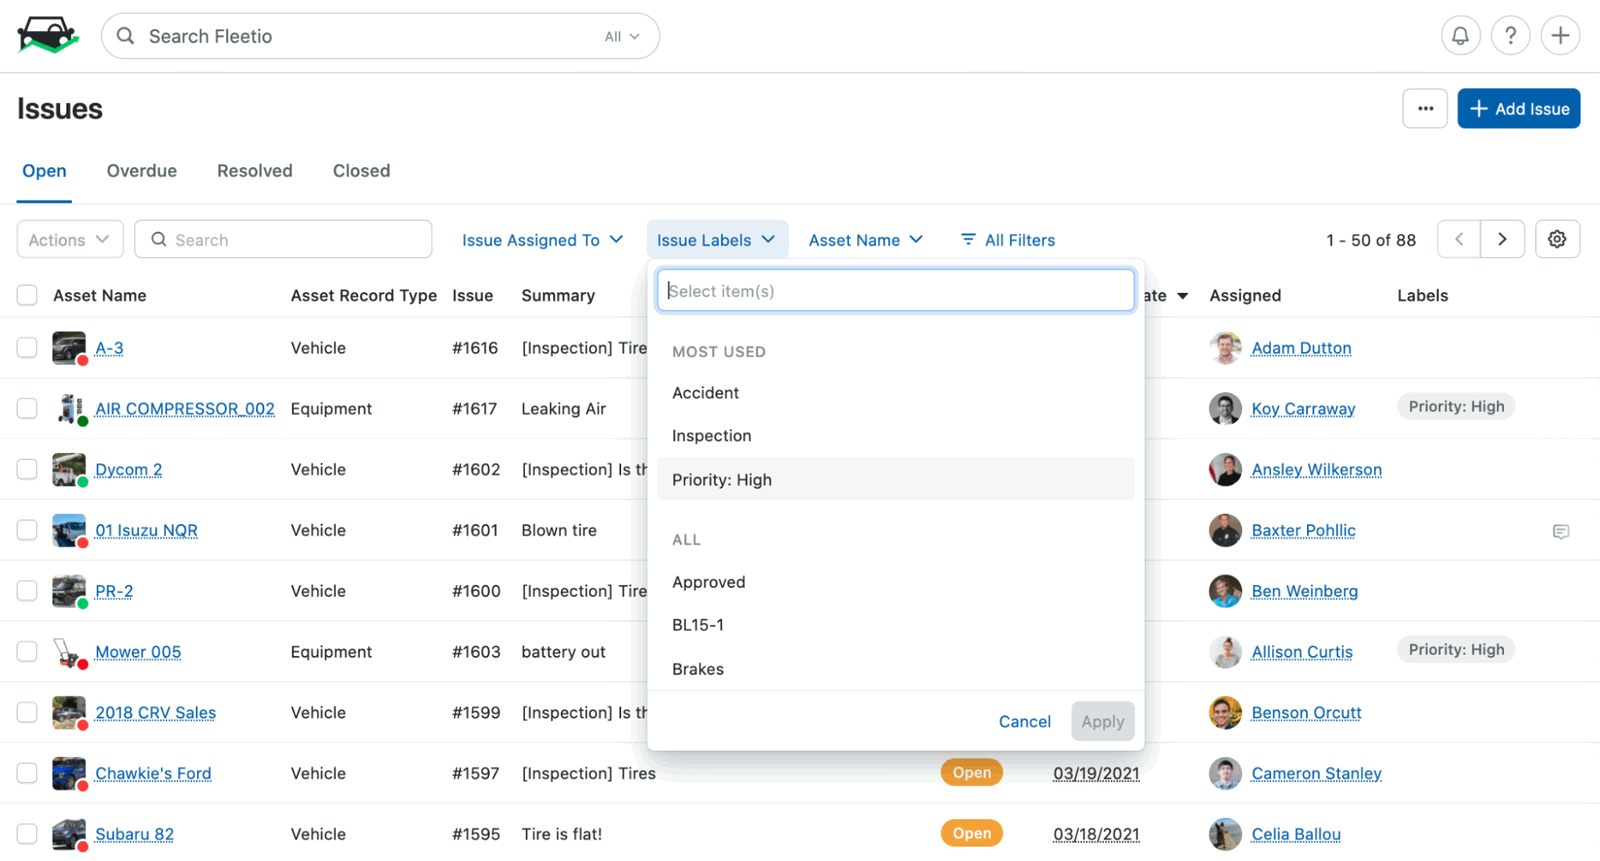Switch to the Resolved tab
Image resolution: width=1600 pixels, height=861 pixels.
click(x=255, y=171)
